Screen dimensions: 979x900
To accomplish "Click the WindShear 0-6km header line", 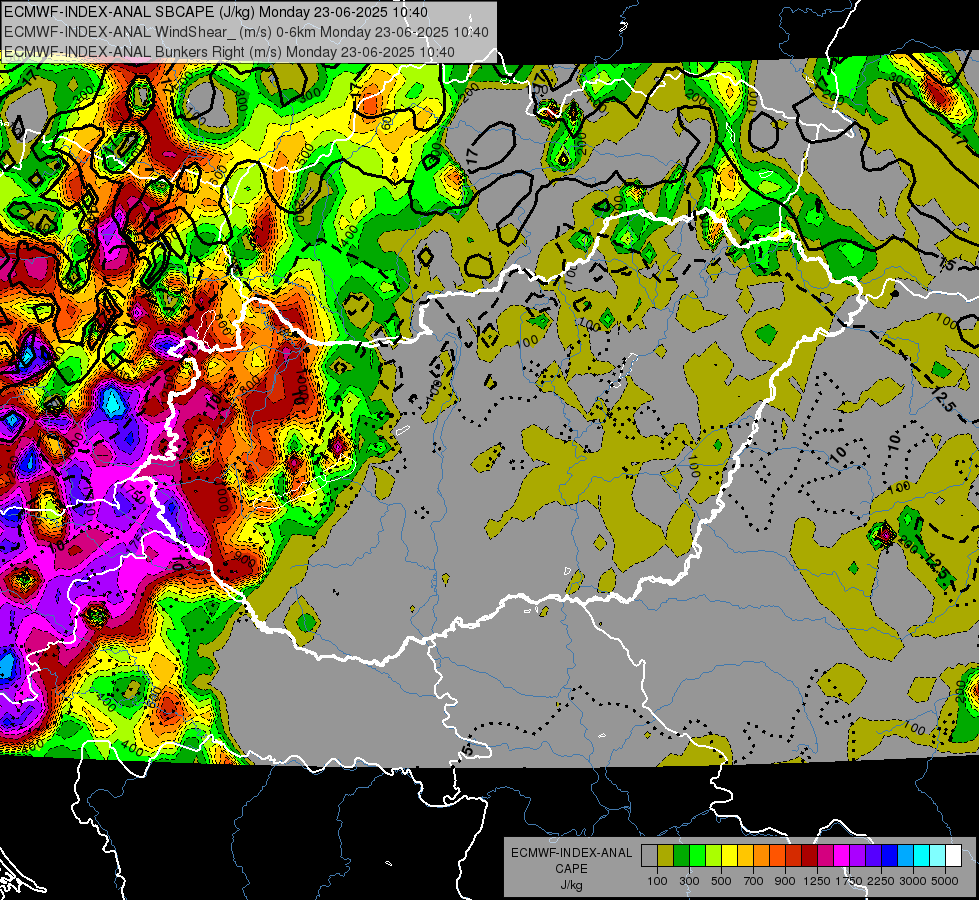I will point(246,32).
